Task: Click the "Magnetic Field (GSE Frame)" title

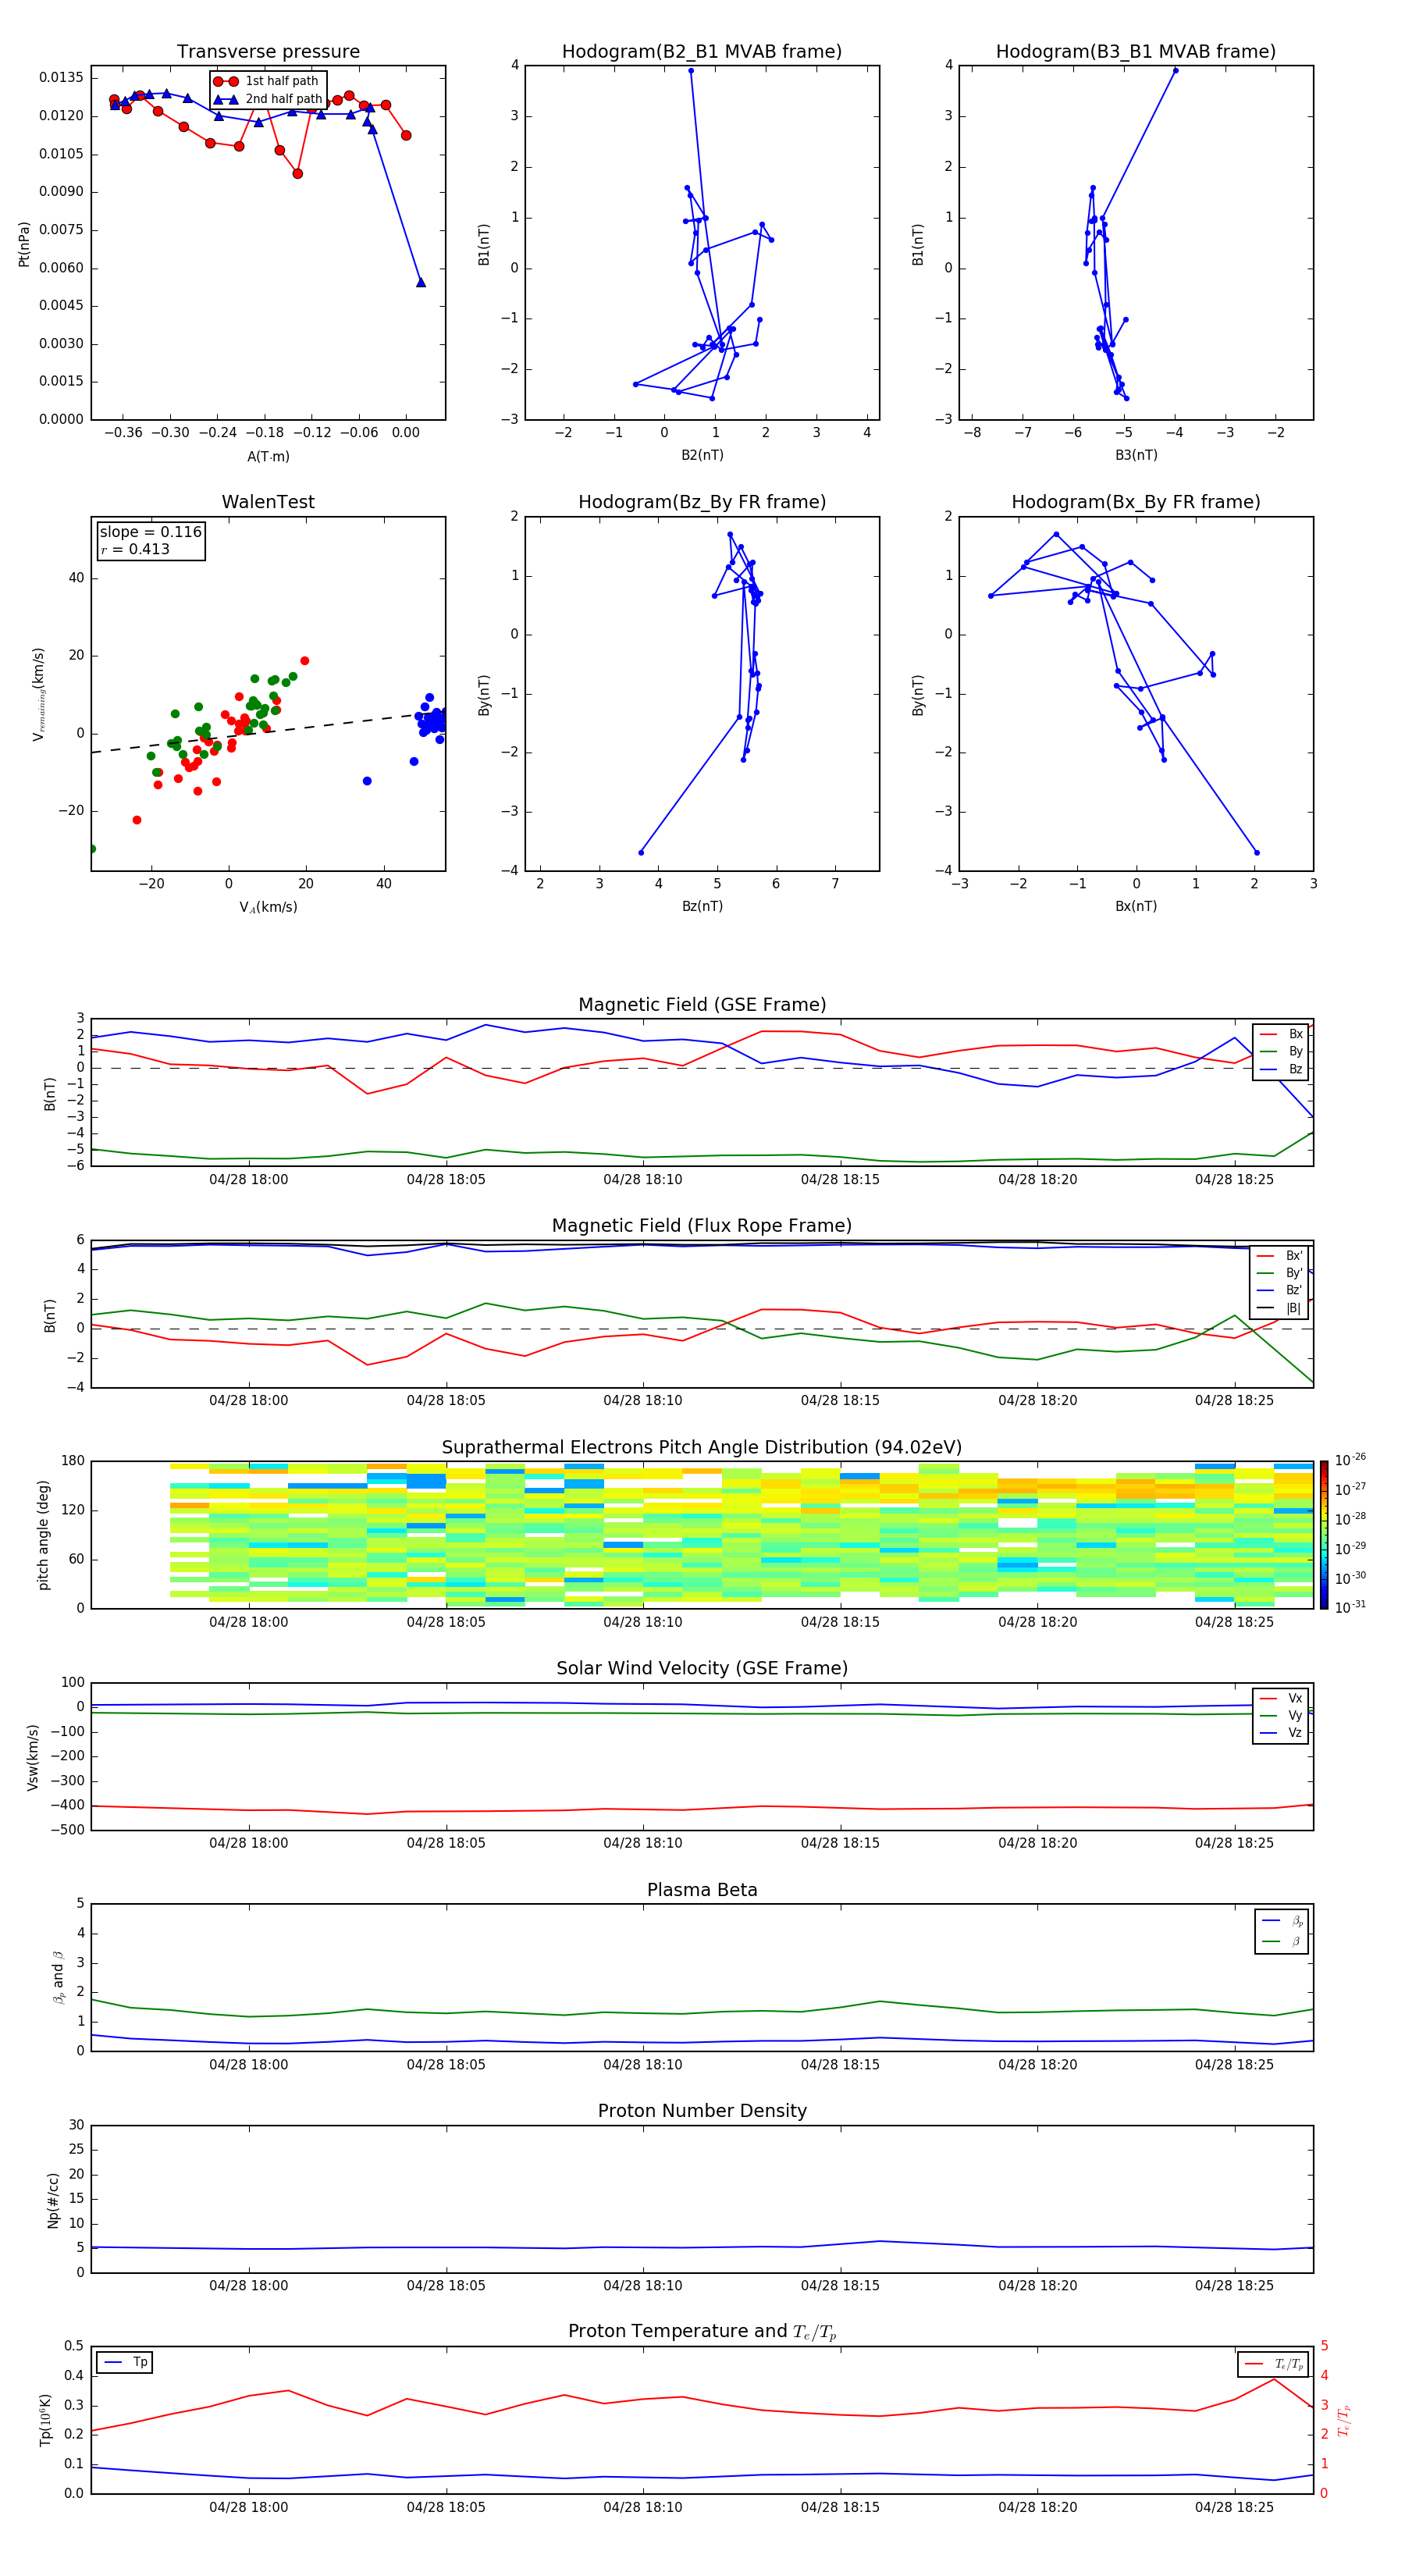Action: (702, 1005)
